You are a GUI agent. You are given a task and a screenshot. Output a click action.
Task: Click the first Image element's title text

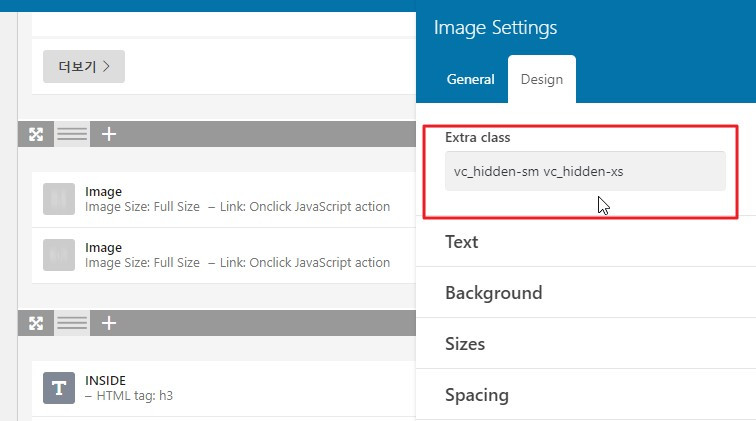(x=104, y=191)
